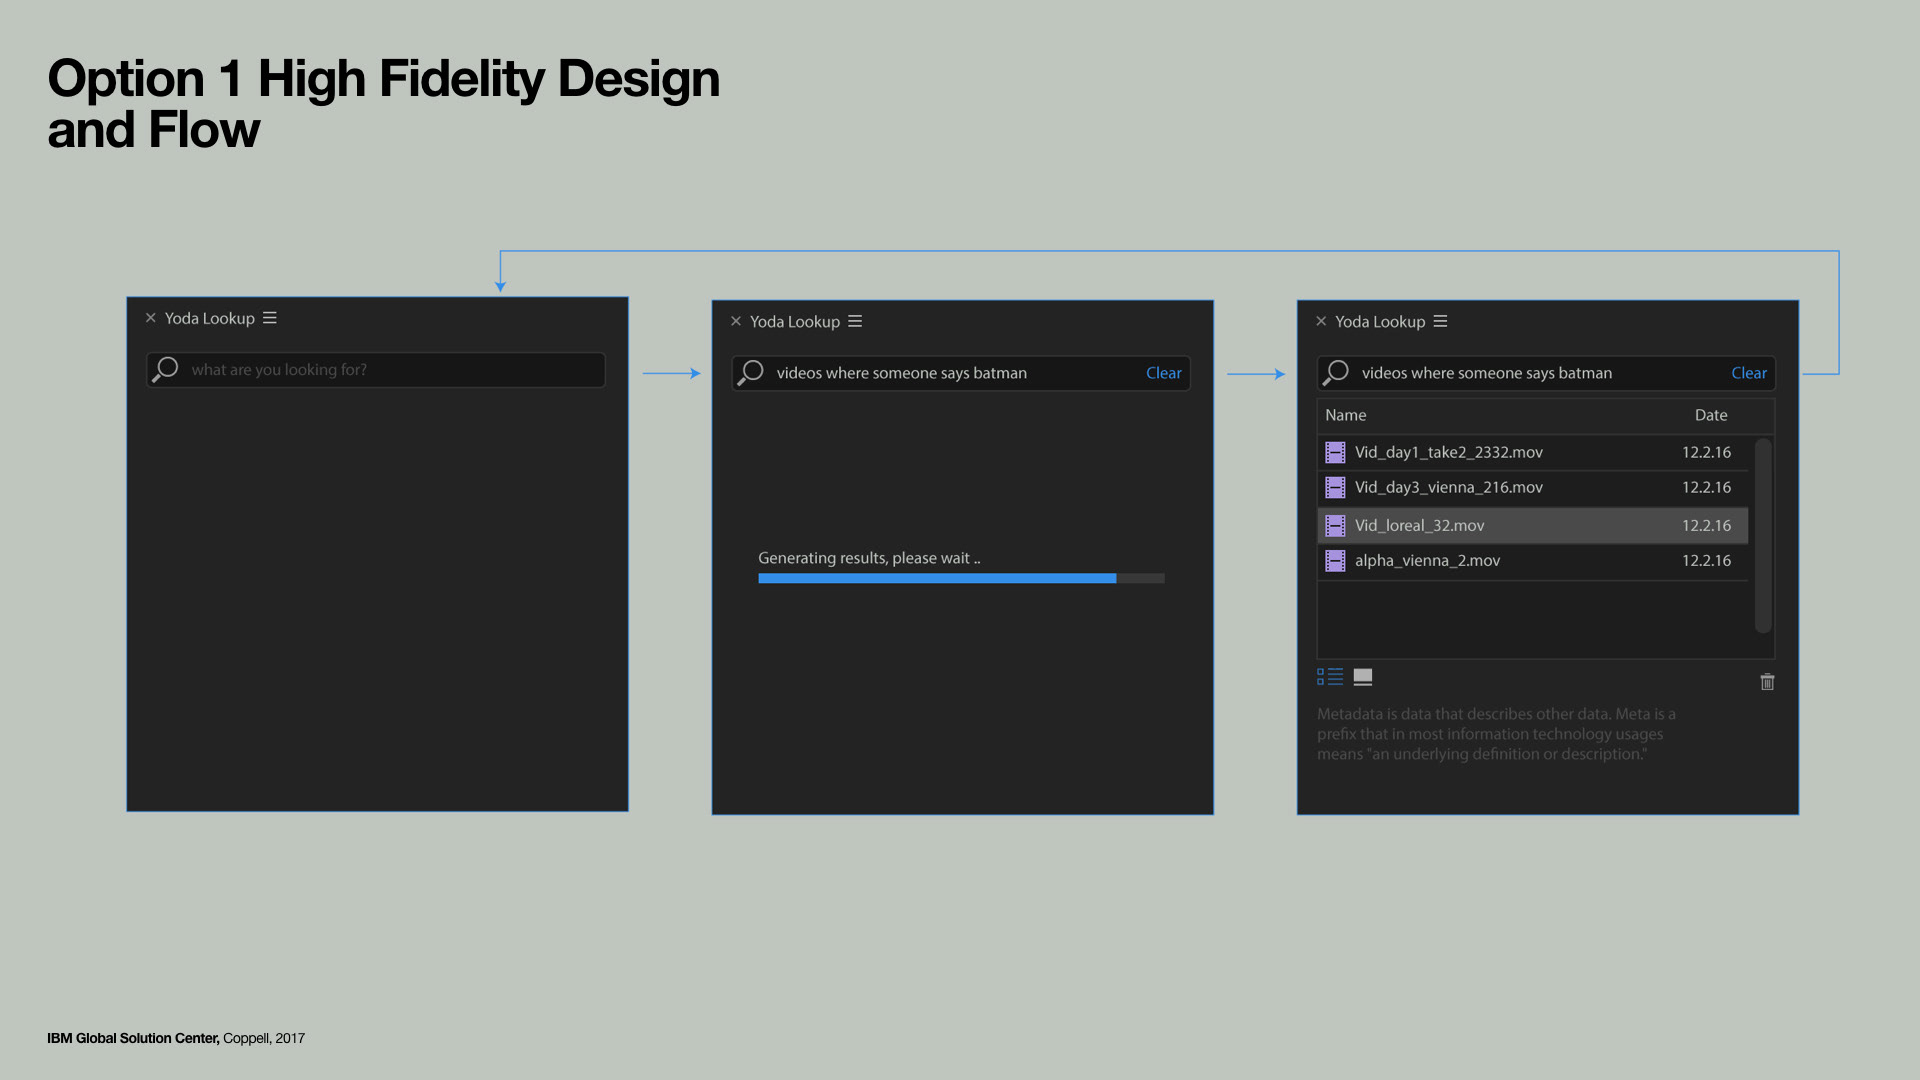The height and width of the screenshot is (1080, 1920).
Task: Open hamburger menu in results Yoda Lookup panel
Action: click(x=1440, y=321)
